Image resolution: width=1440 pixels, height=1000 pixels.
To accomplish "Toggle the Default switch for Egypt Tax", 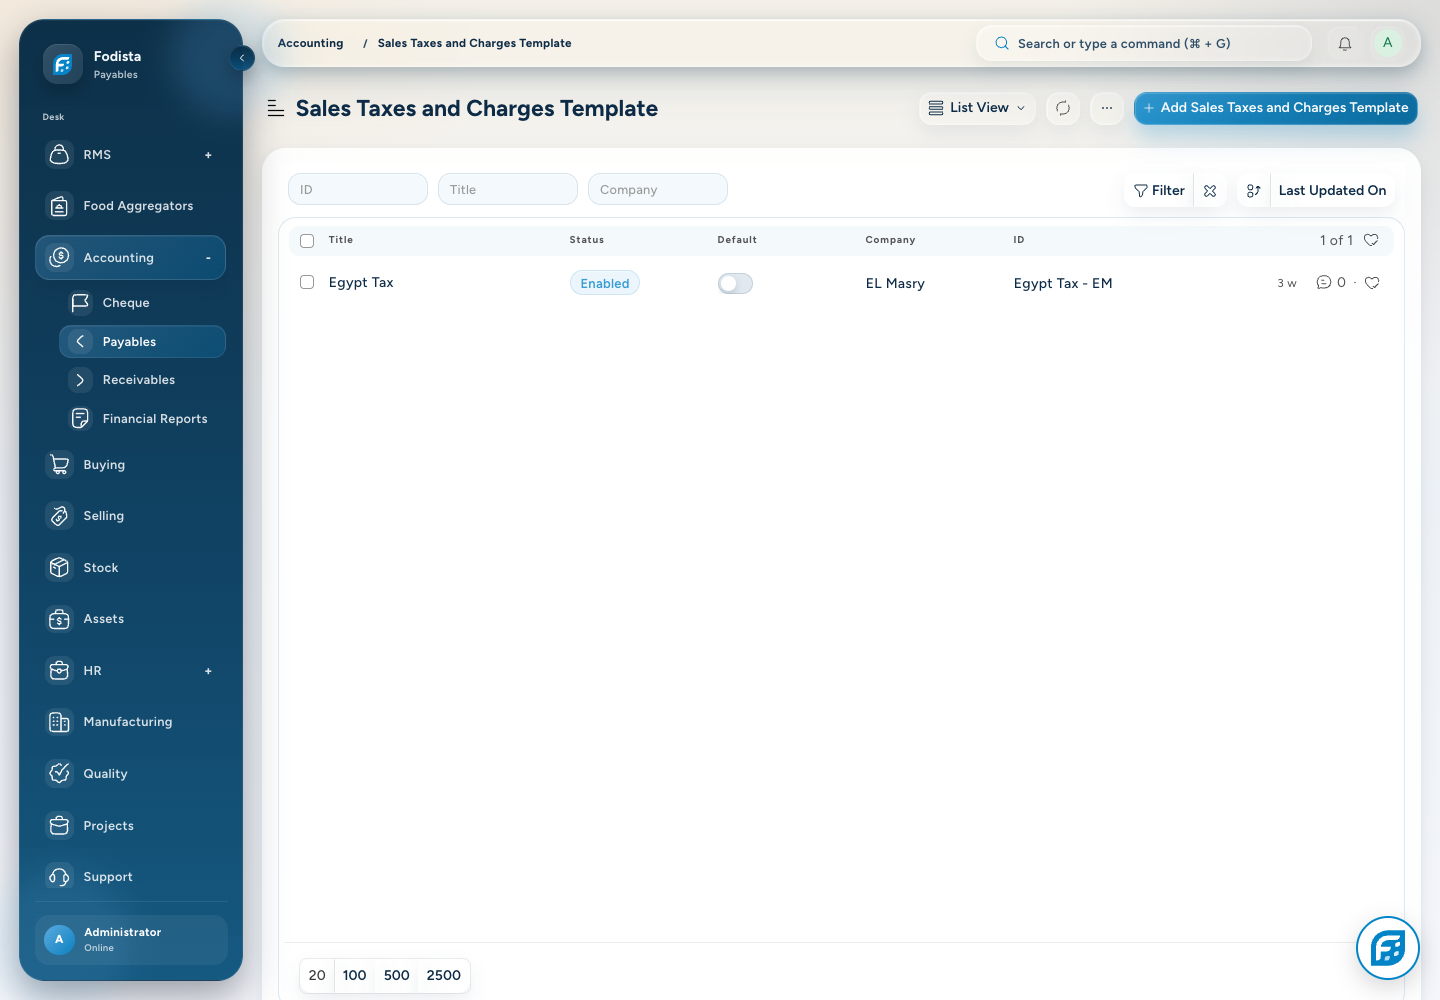I will point(735,284).
